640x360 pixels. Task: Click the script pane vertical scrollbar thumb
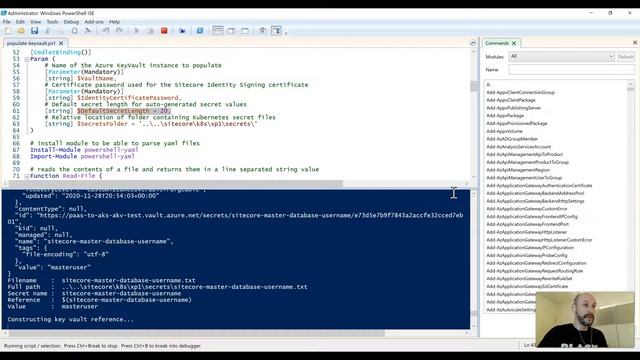473,86
